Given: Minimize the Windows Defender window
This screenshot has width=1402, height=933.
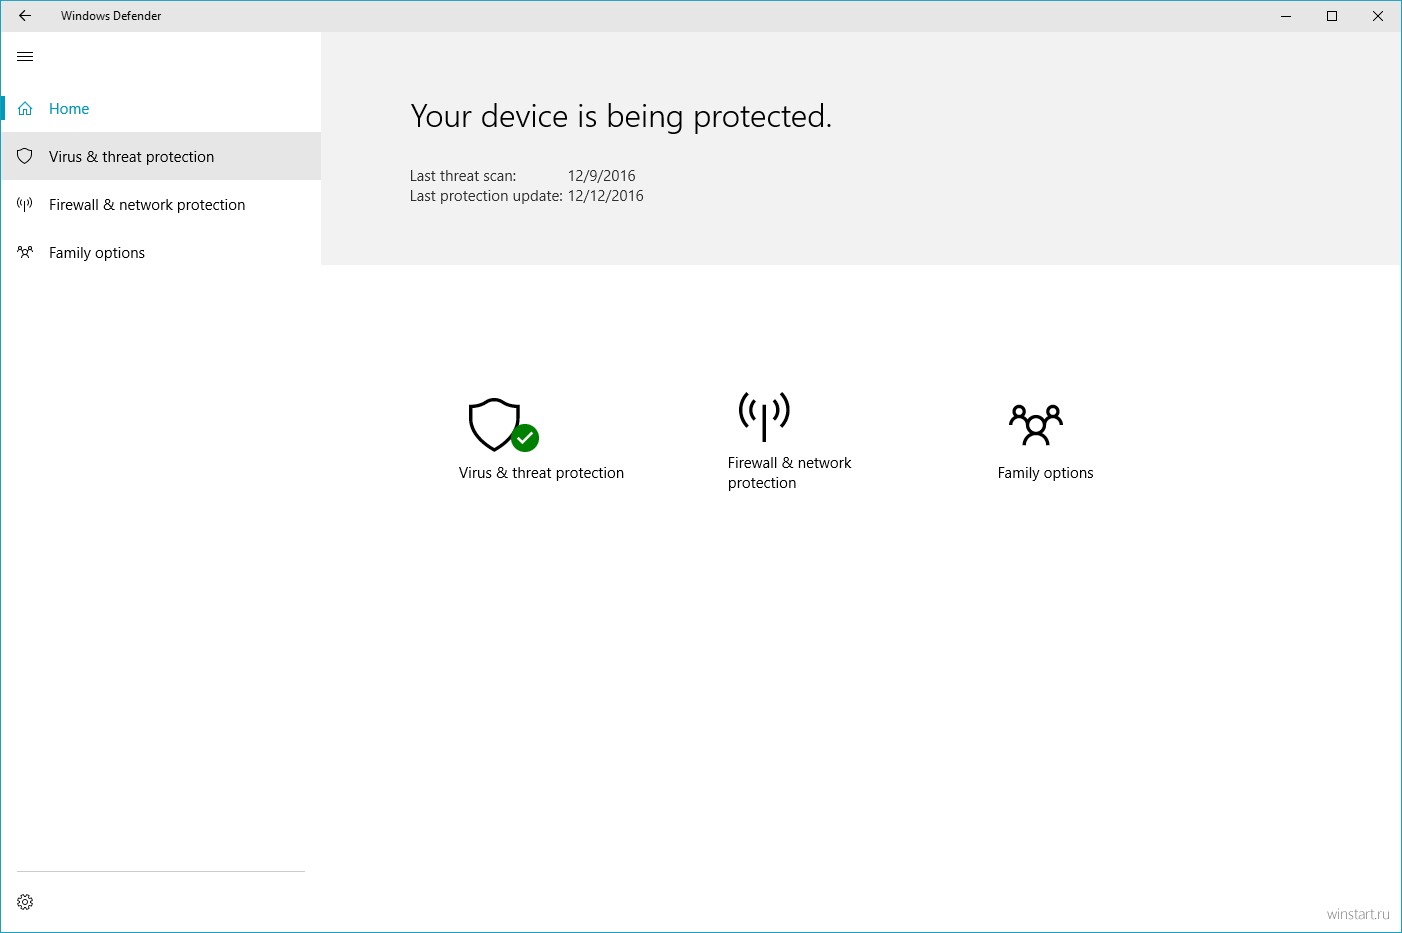Looking at the screenshot, I should [1286, 16].
